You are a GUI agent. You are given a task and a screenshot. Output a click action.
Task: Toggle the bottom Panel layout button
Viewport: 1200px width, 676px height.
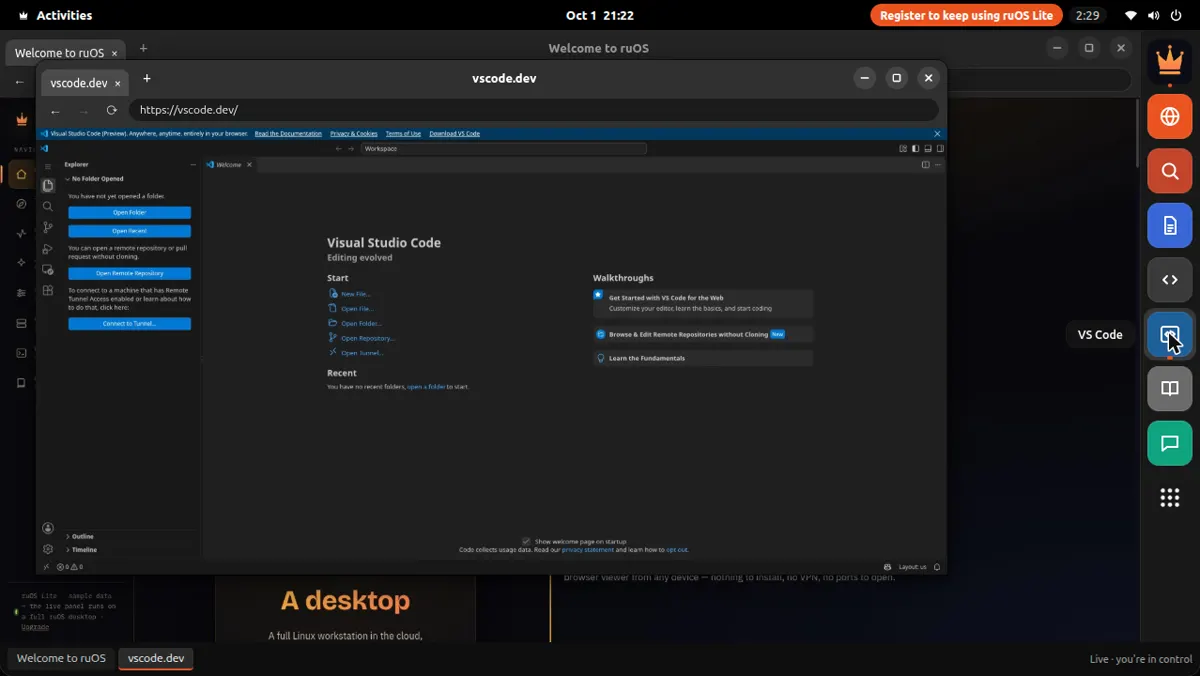pos(927,149)
